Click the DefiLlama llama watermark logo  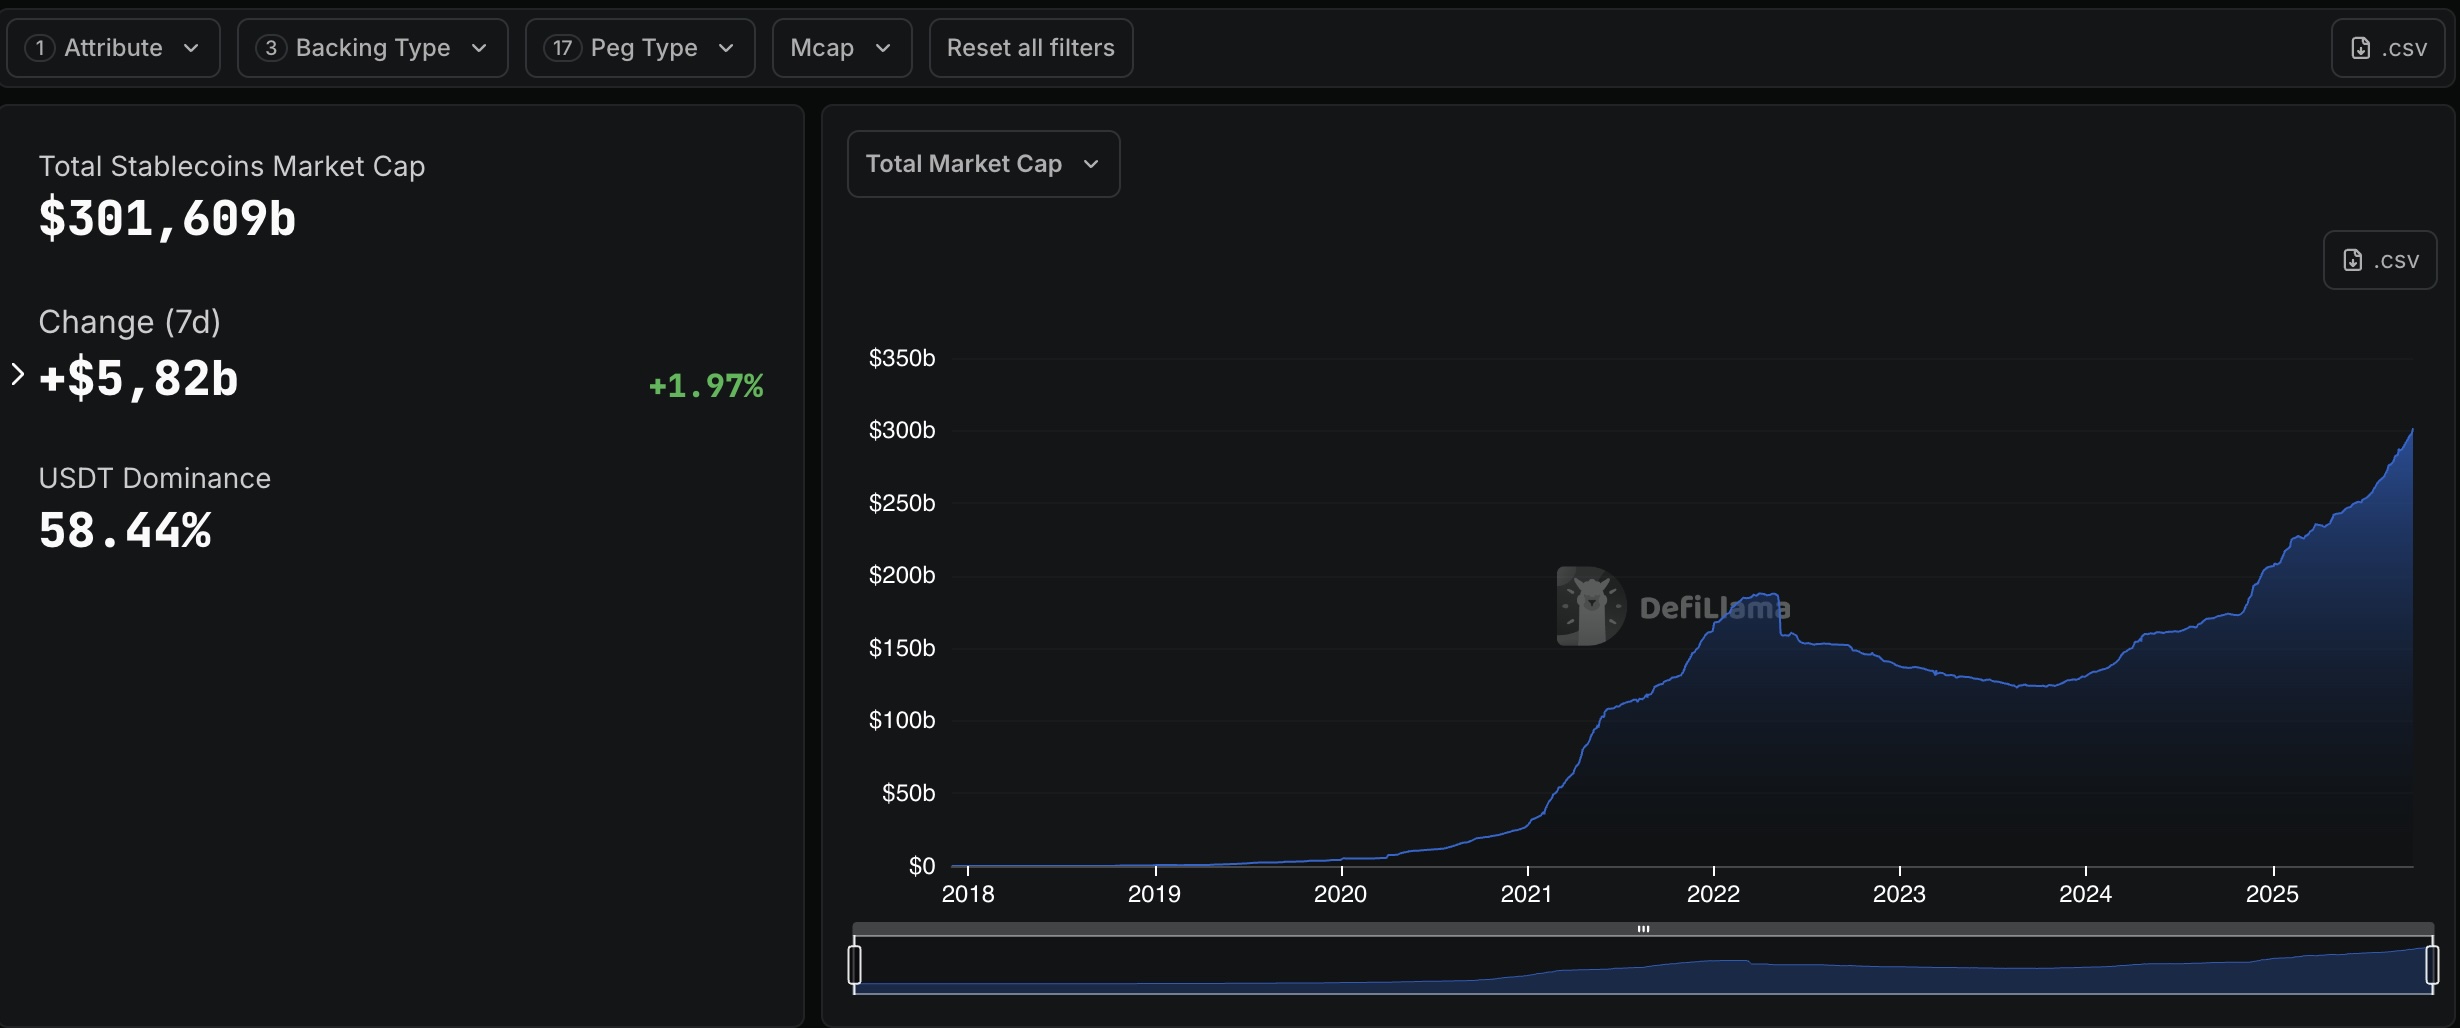1590,606
